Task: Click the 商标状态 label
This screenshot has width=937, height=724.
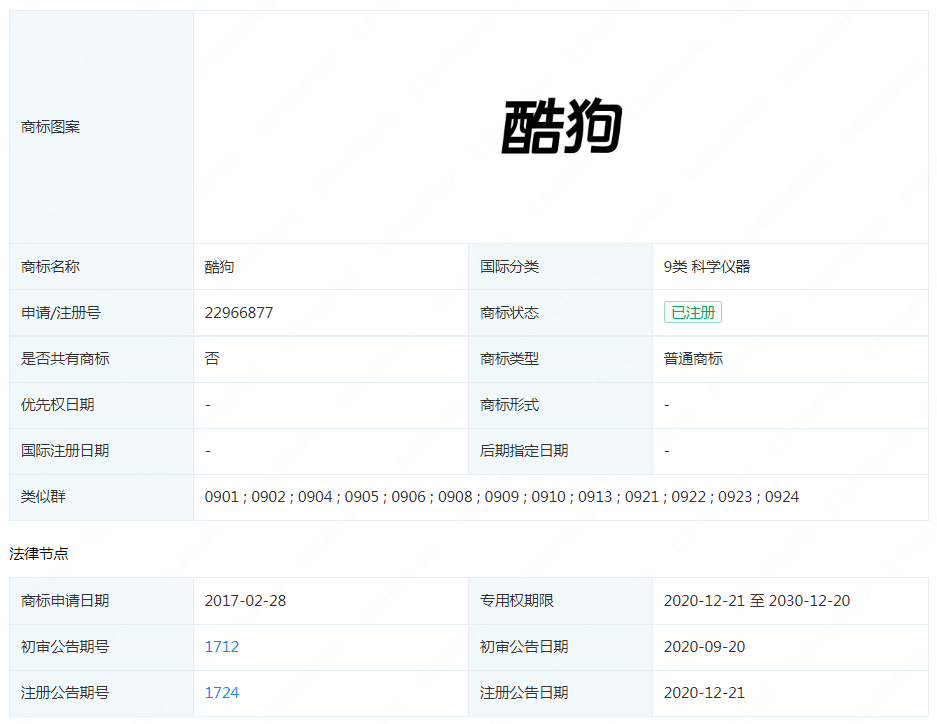Action: click(x=510, y=312)
